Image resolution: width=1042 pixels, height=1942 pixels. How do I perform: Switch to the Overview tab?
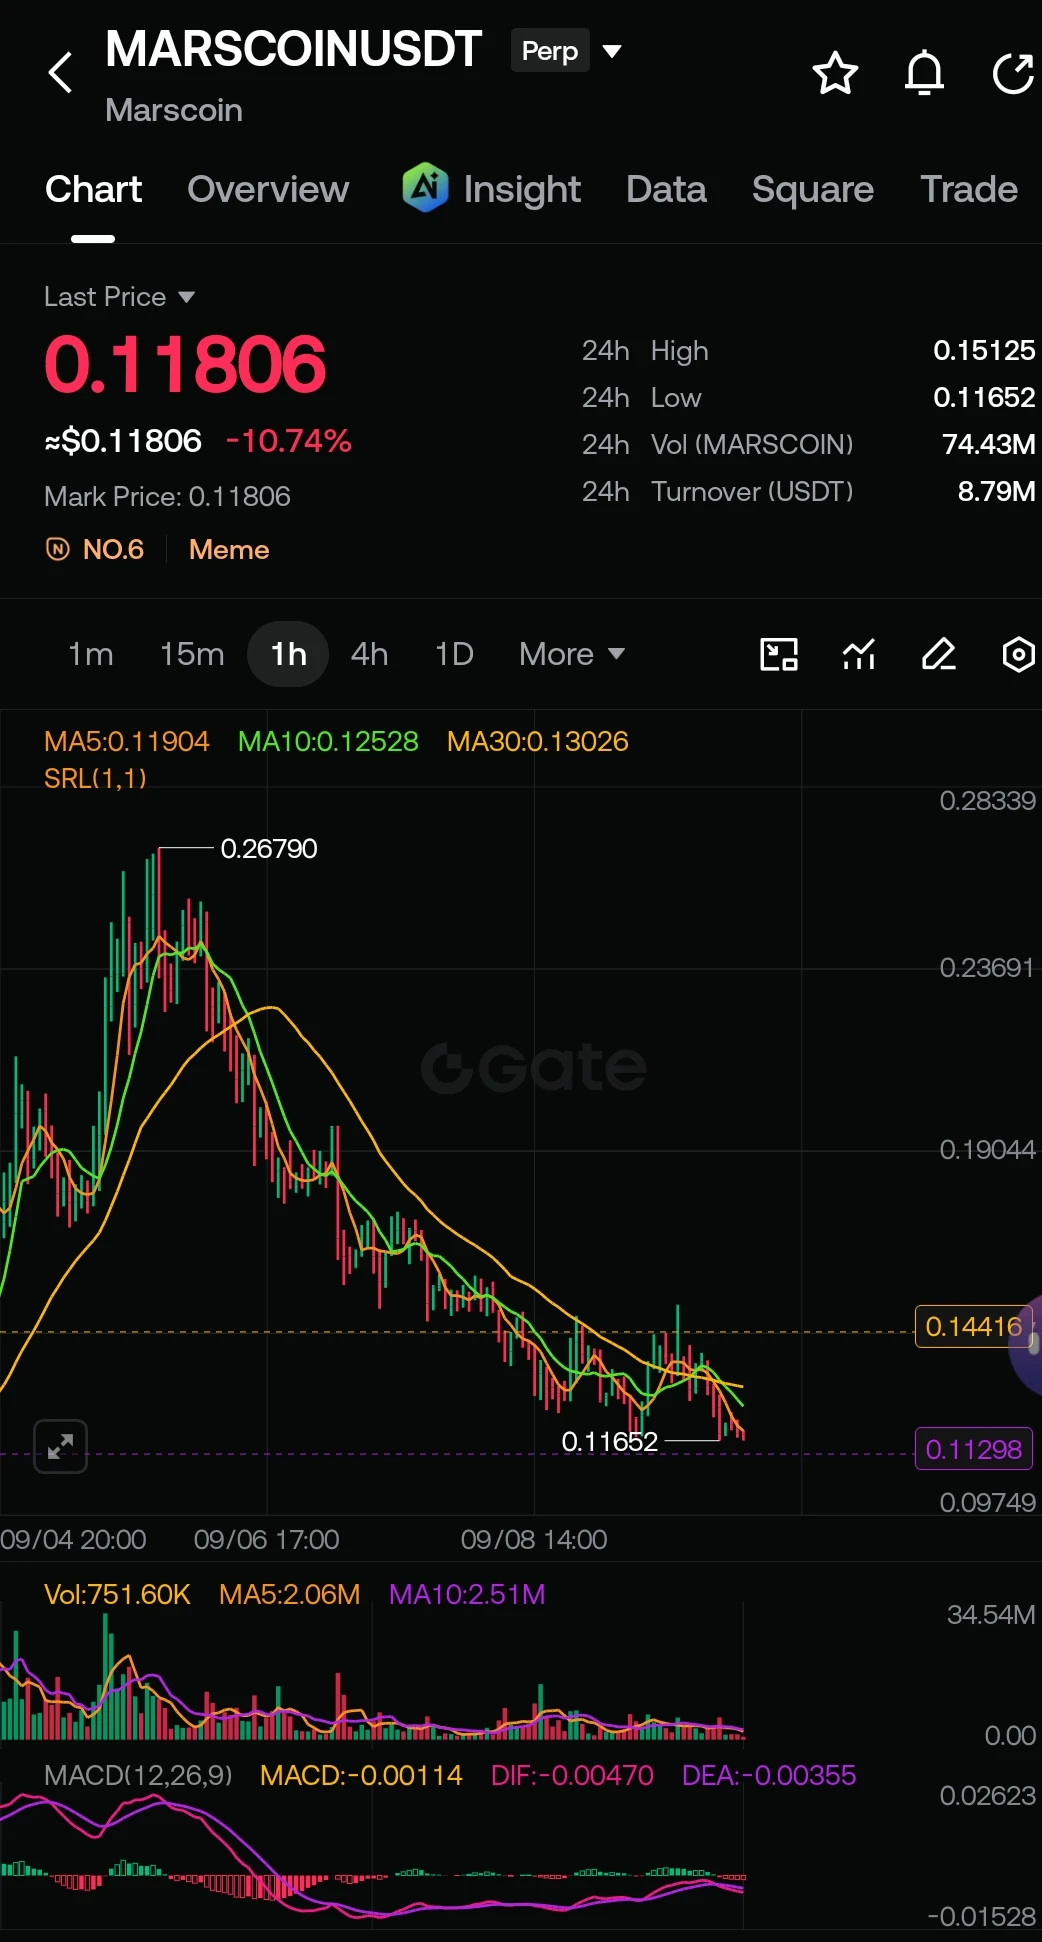point(268,189)
